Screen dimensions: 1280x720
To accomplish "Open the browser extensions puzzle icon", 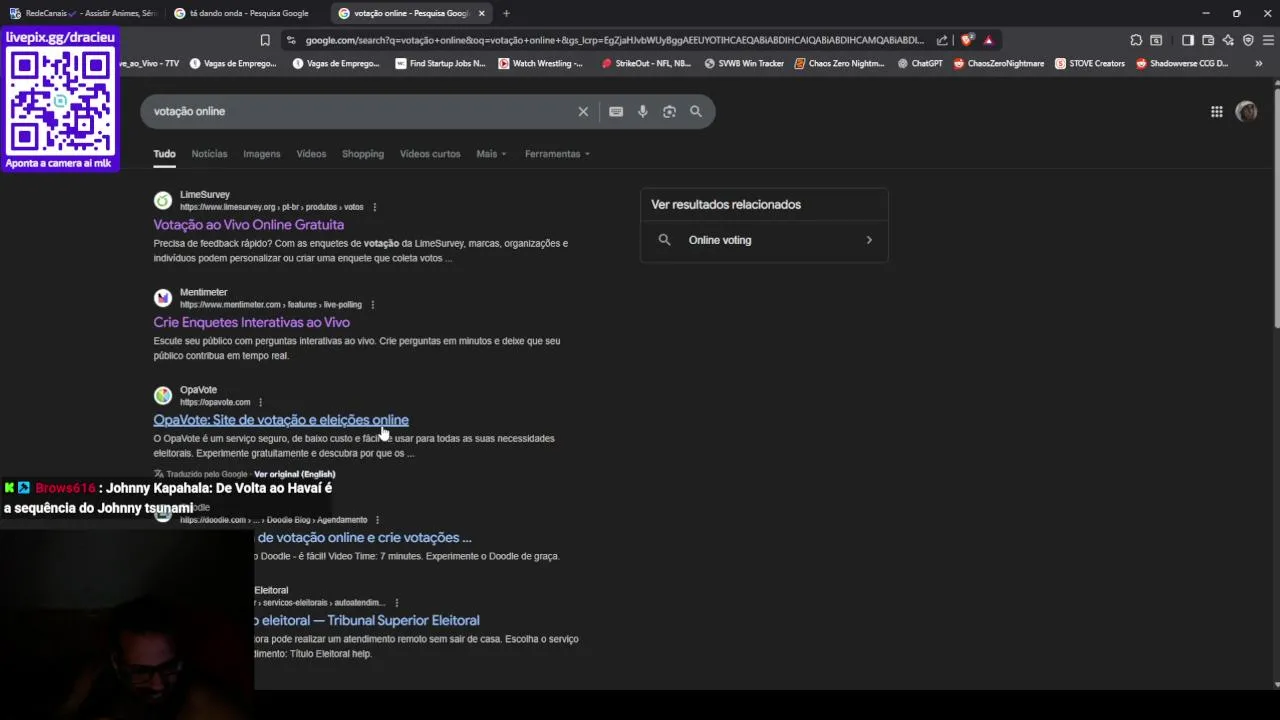I will click(x=1136, y=40).
